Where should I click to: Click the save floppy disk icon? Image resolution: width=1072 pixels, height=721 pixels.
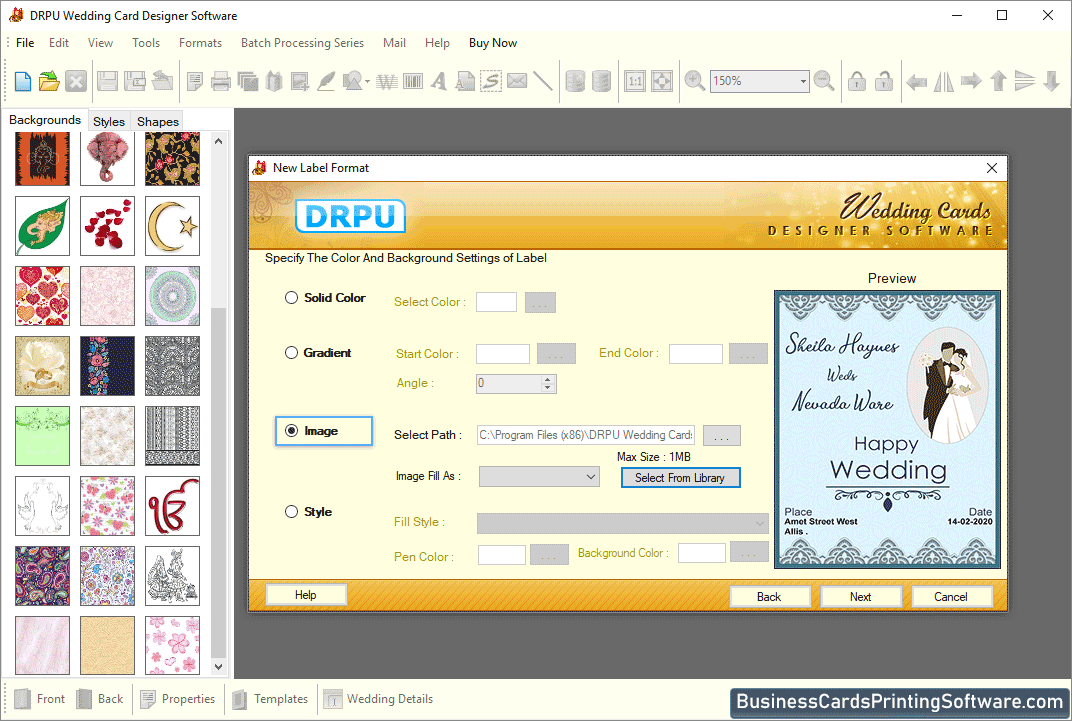(107, 81)
